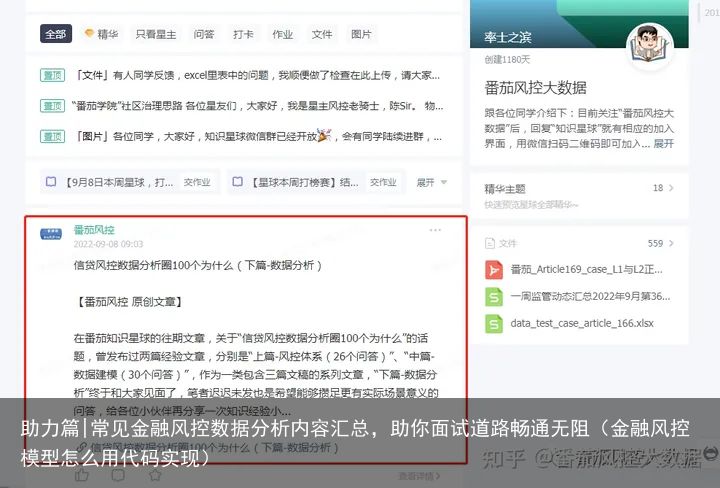This screenshot has height=488, width=720.
Task: Open the 问答 tab
Action: [203, 34]
